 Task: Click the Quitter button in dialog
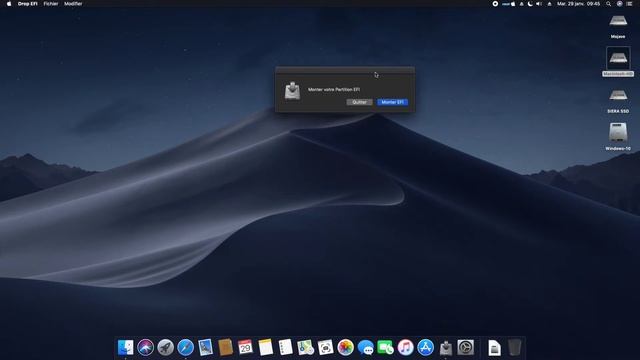click(359, 102)
